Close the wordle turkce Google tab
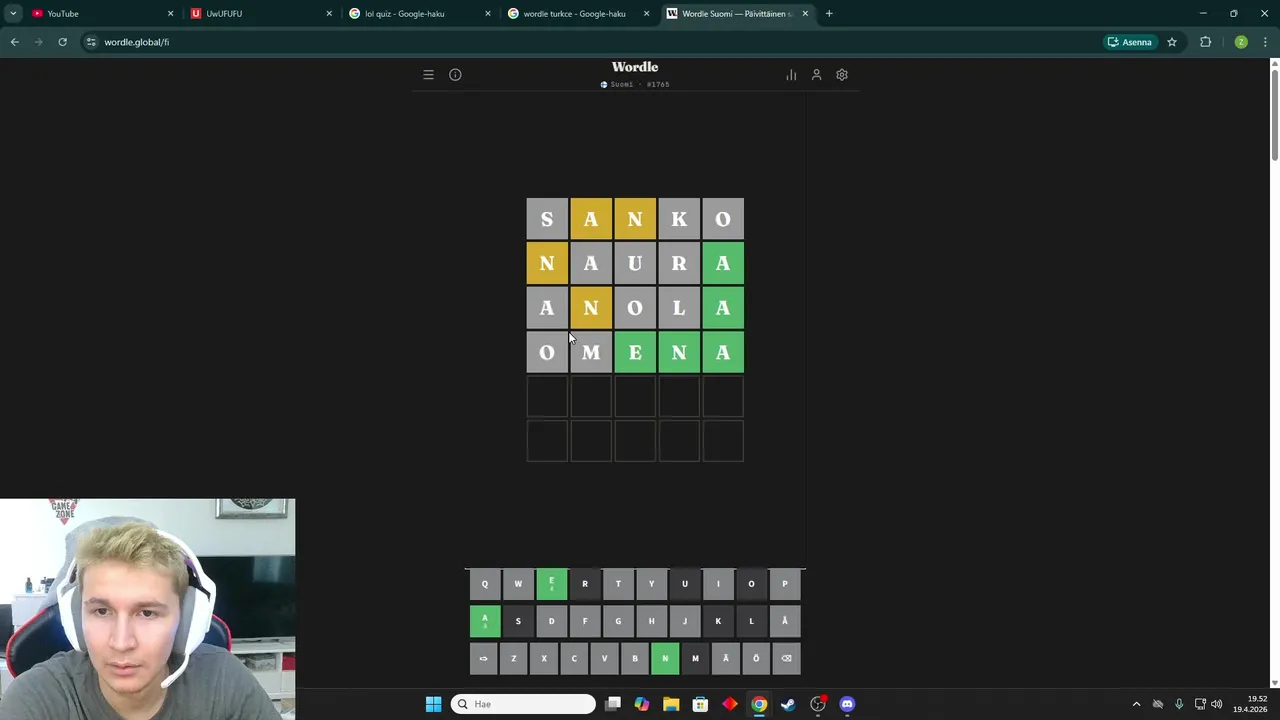Image resolution: width=1280 pixels, height=720 pixels. click(646, 14)
